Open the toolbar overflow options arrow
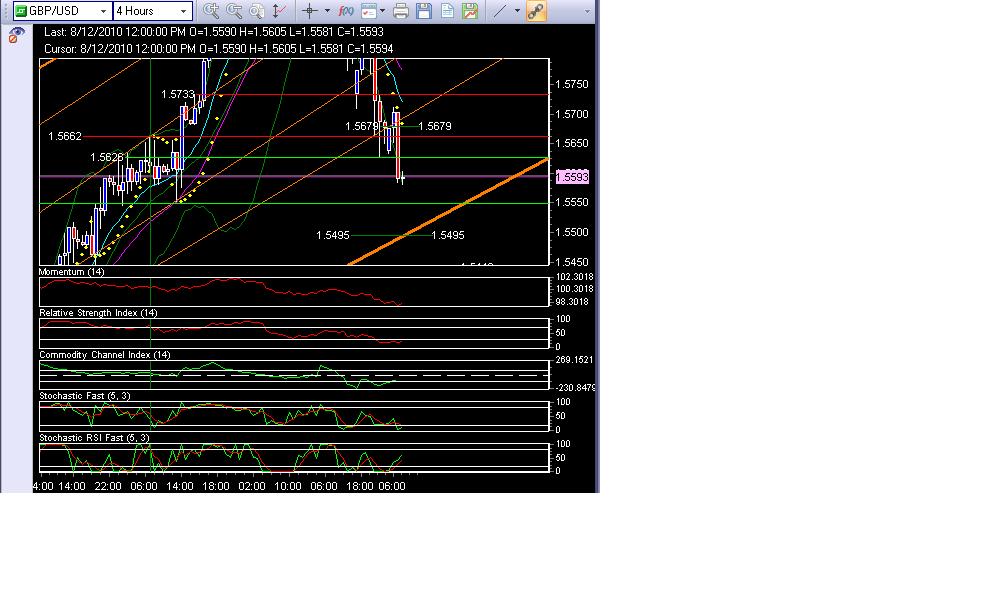Image resolution: width=983 pixels, height=611 pixels. point(587,11)
